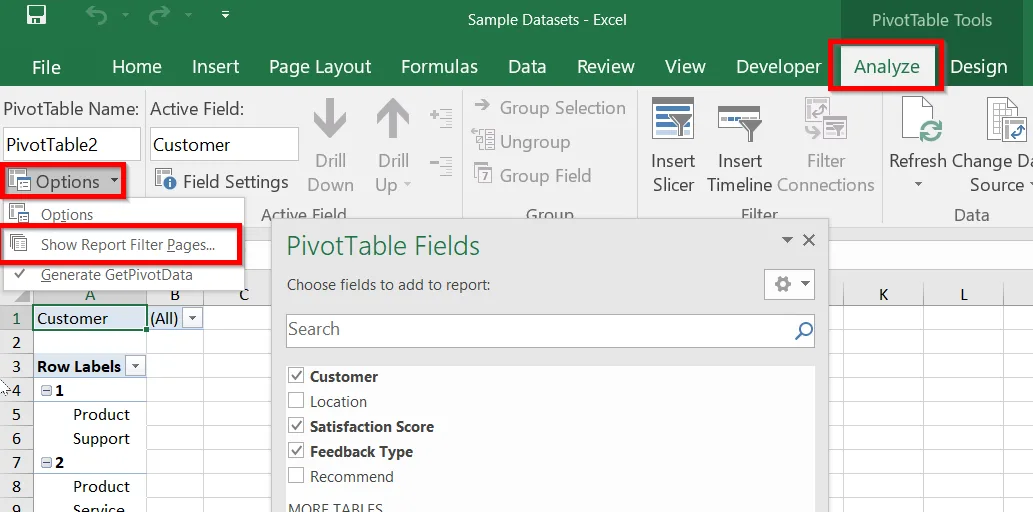The width and height of the screenshot is (1033, 512).
Task: Click column K header
Action: [883, 295]
